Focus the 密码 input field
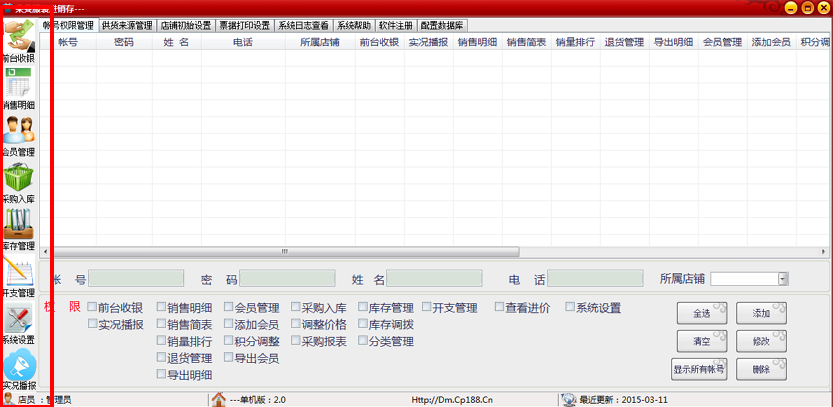The image size is (833, 407). pyautogui.click(x=287, y=278)
